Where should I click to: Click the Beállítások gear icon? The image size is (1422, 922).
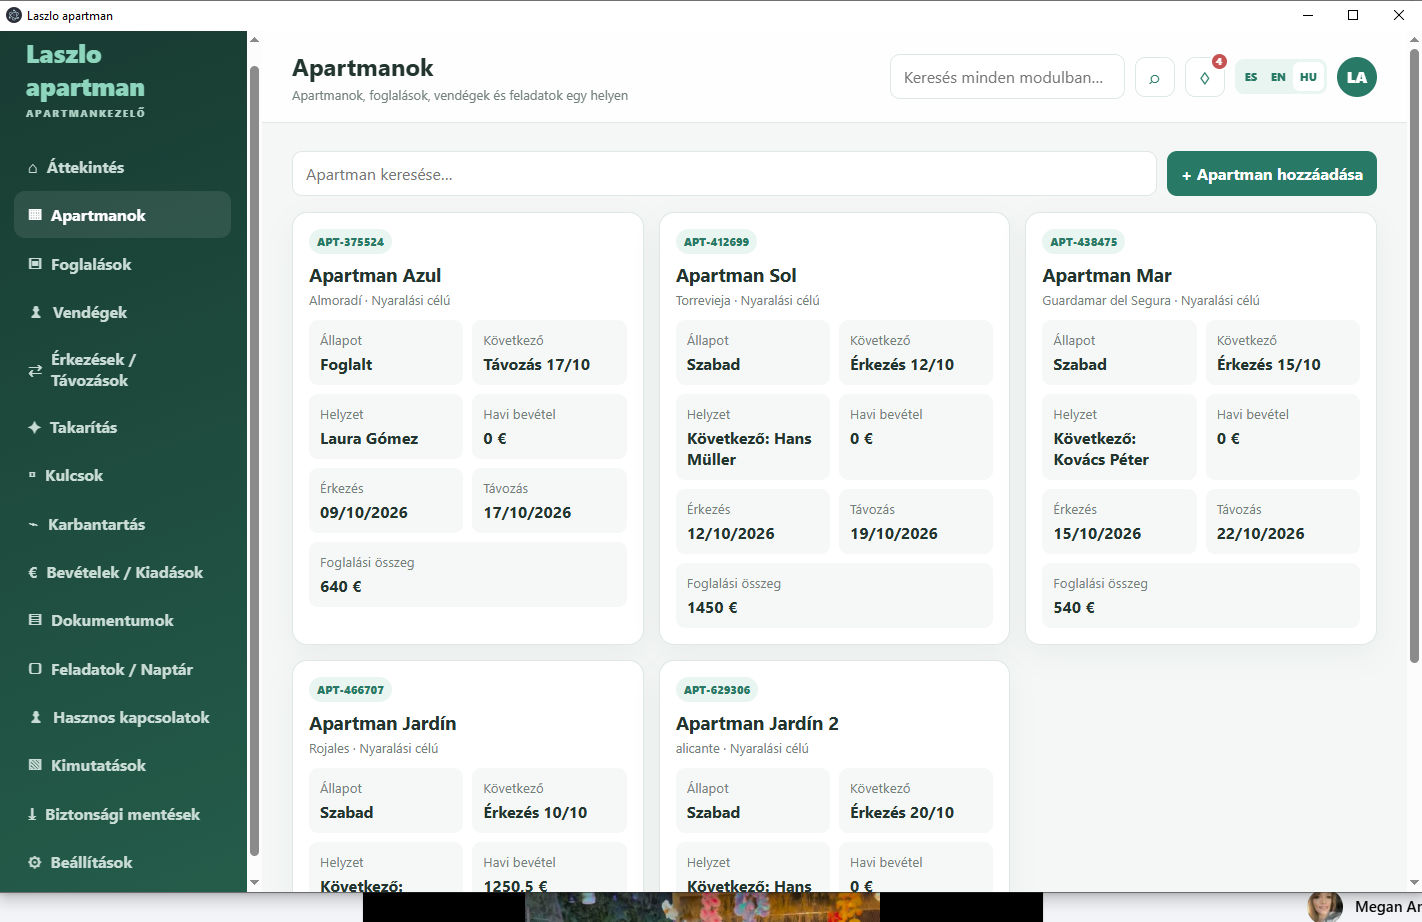[x=35, y=862]
